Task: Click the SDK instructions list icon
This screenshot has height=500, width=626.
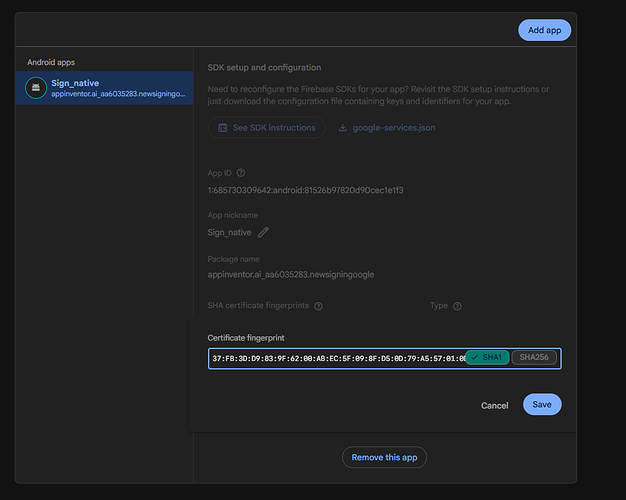Action: click(222, 128)
